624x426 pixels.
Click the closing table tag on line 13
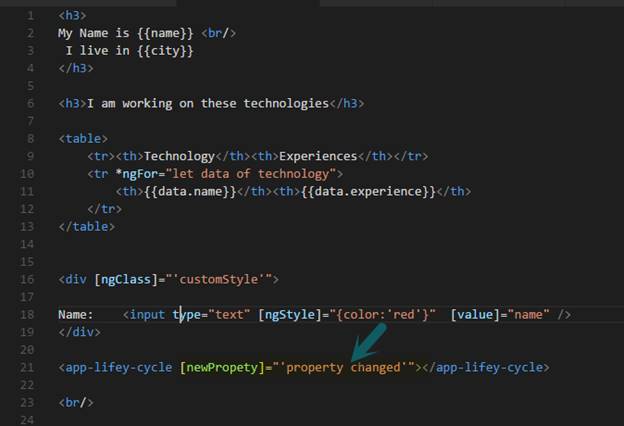click(87, 227)
